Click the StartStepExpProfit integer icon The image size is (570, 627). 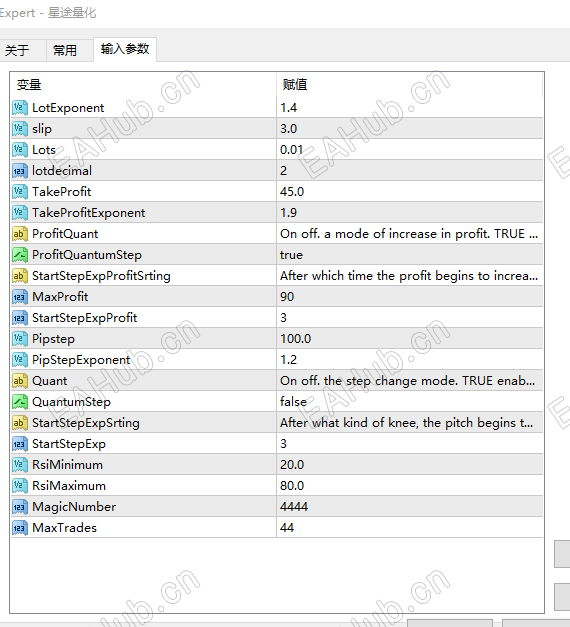pyautogui.click(x=20, y=317)
